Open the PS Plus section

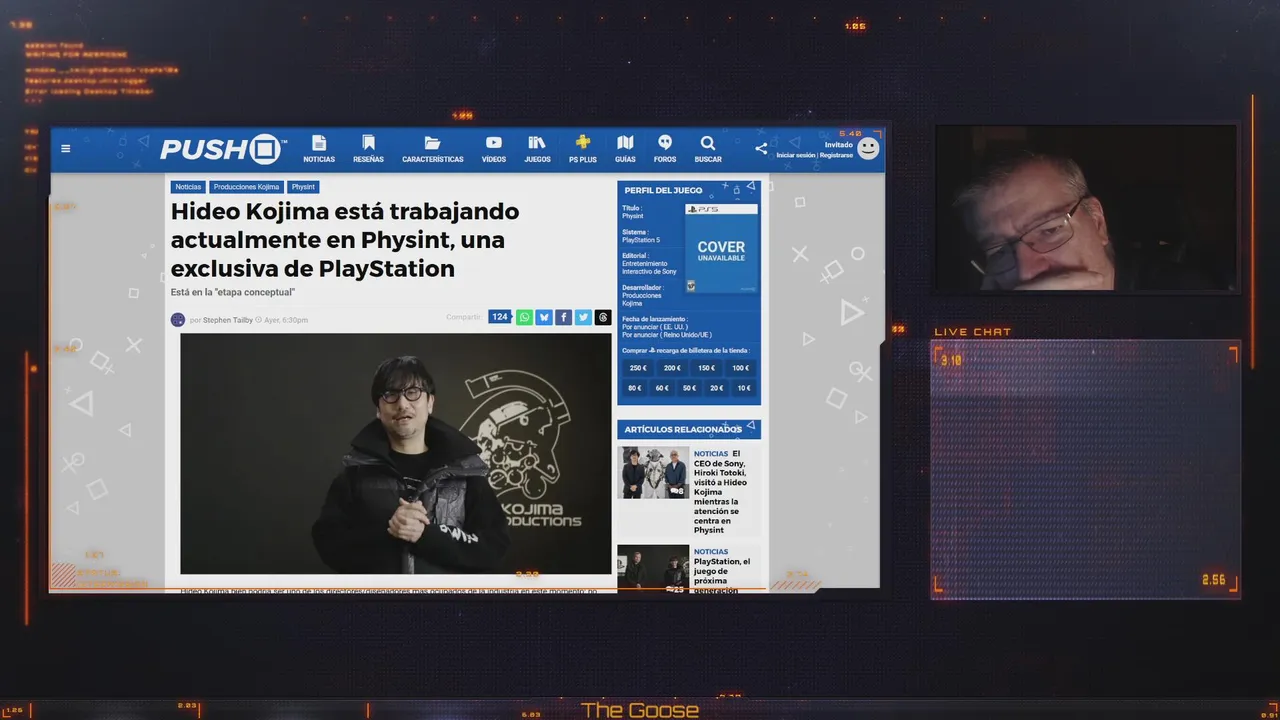click(x=583, y=149)
